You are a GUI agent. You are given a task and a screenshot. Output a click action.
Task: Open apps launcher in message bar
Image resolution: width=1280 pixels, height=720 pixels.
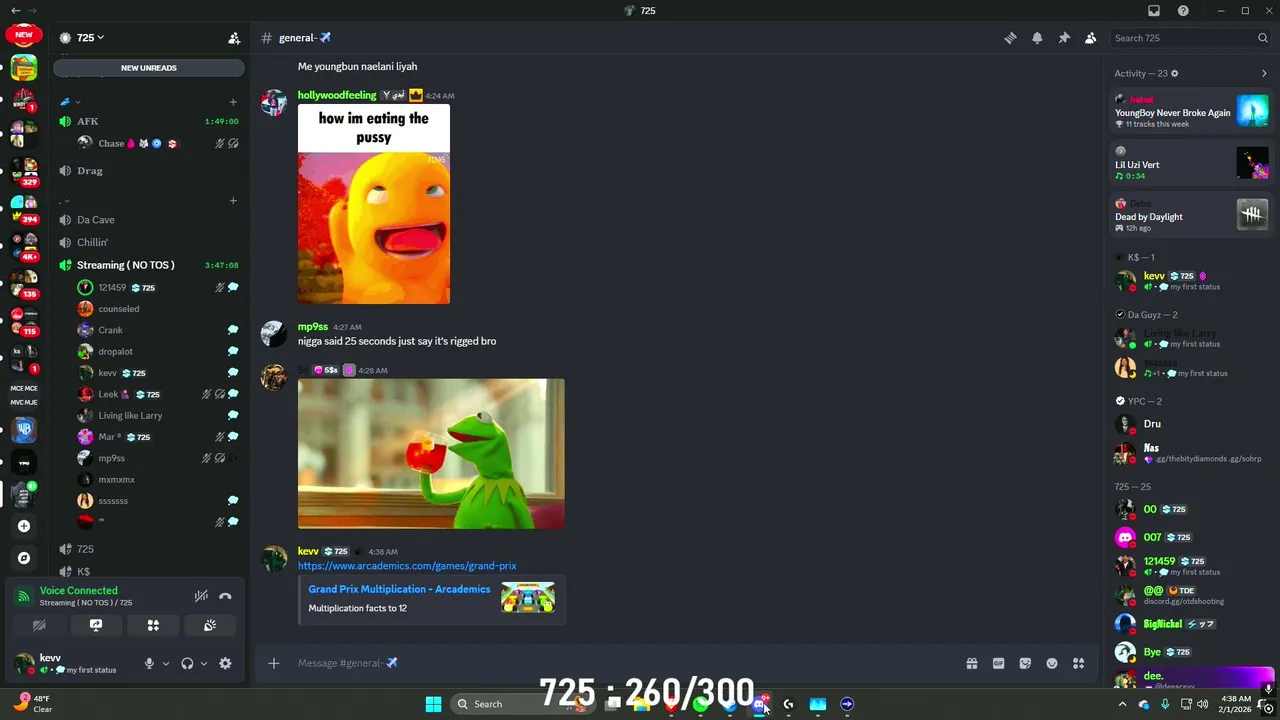[1078, 663]
